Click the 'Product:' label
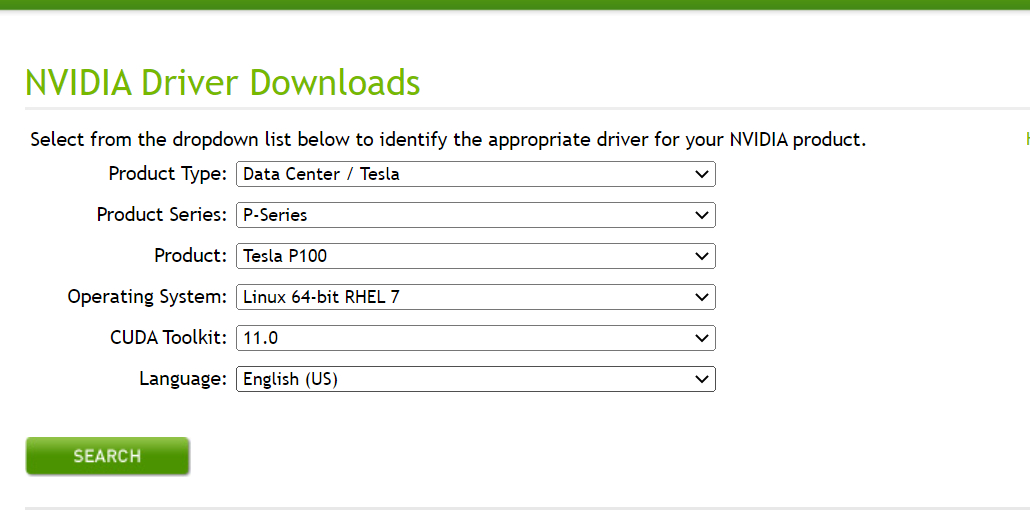Viewport: 1030px width, 515px height. [190, 256]
